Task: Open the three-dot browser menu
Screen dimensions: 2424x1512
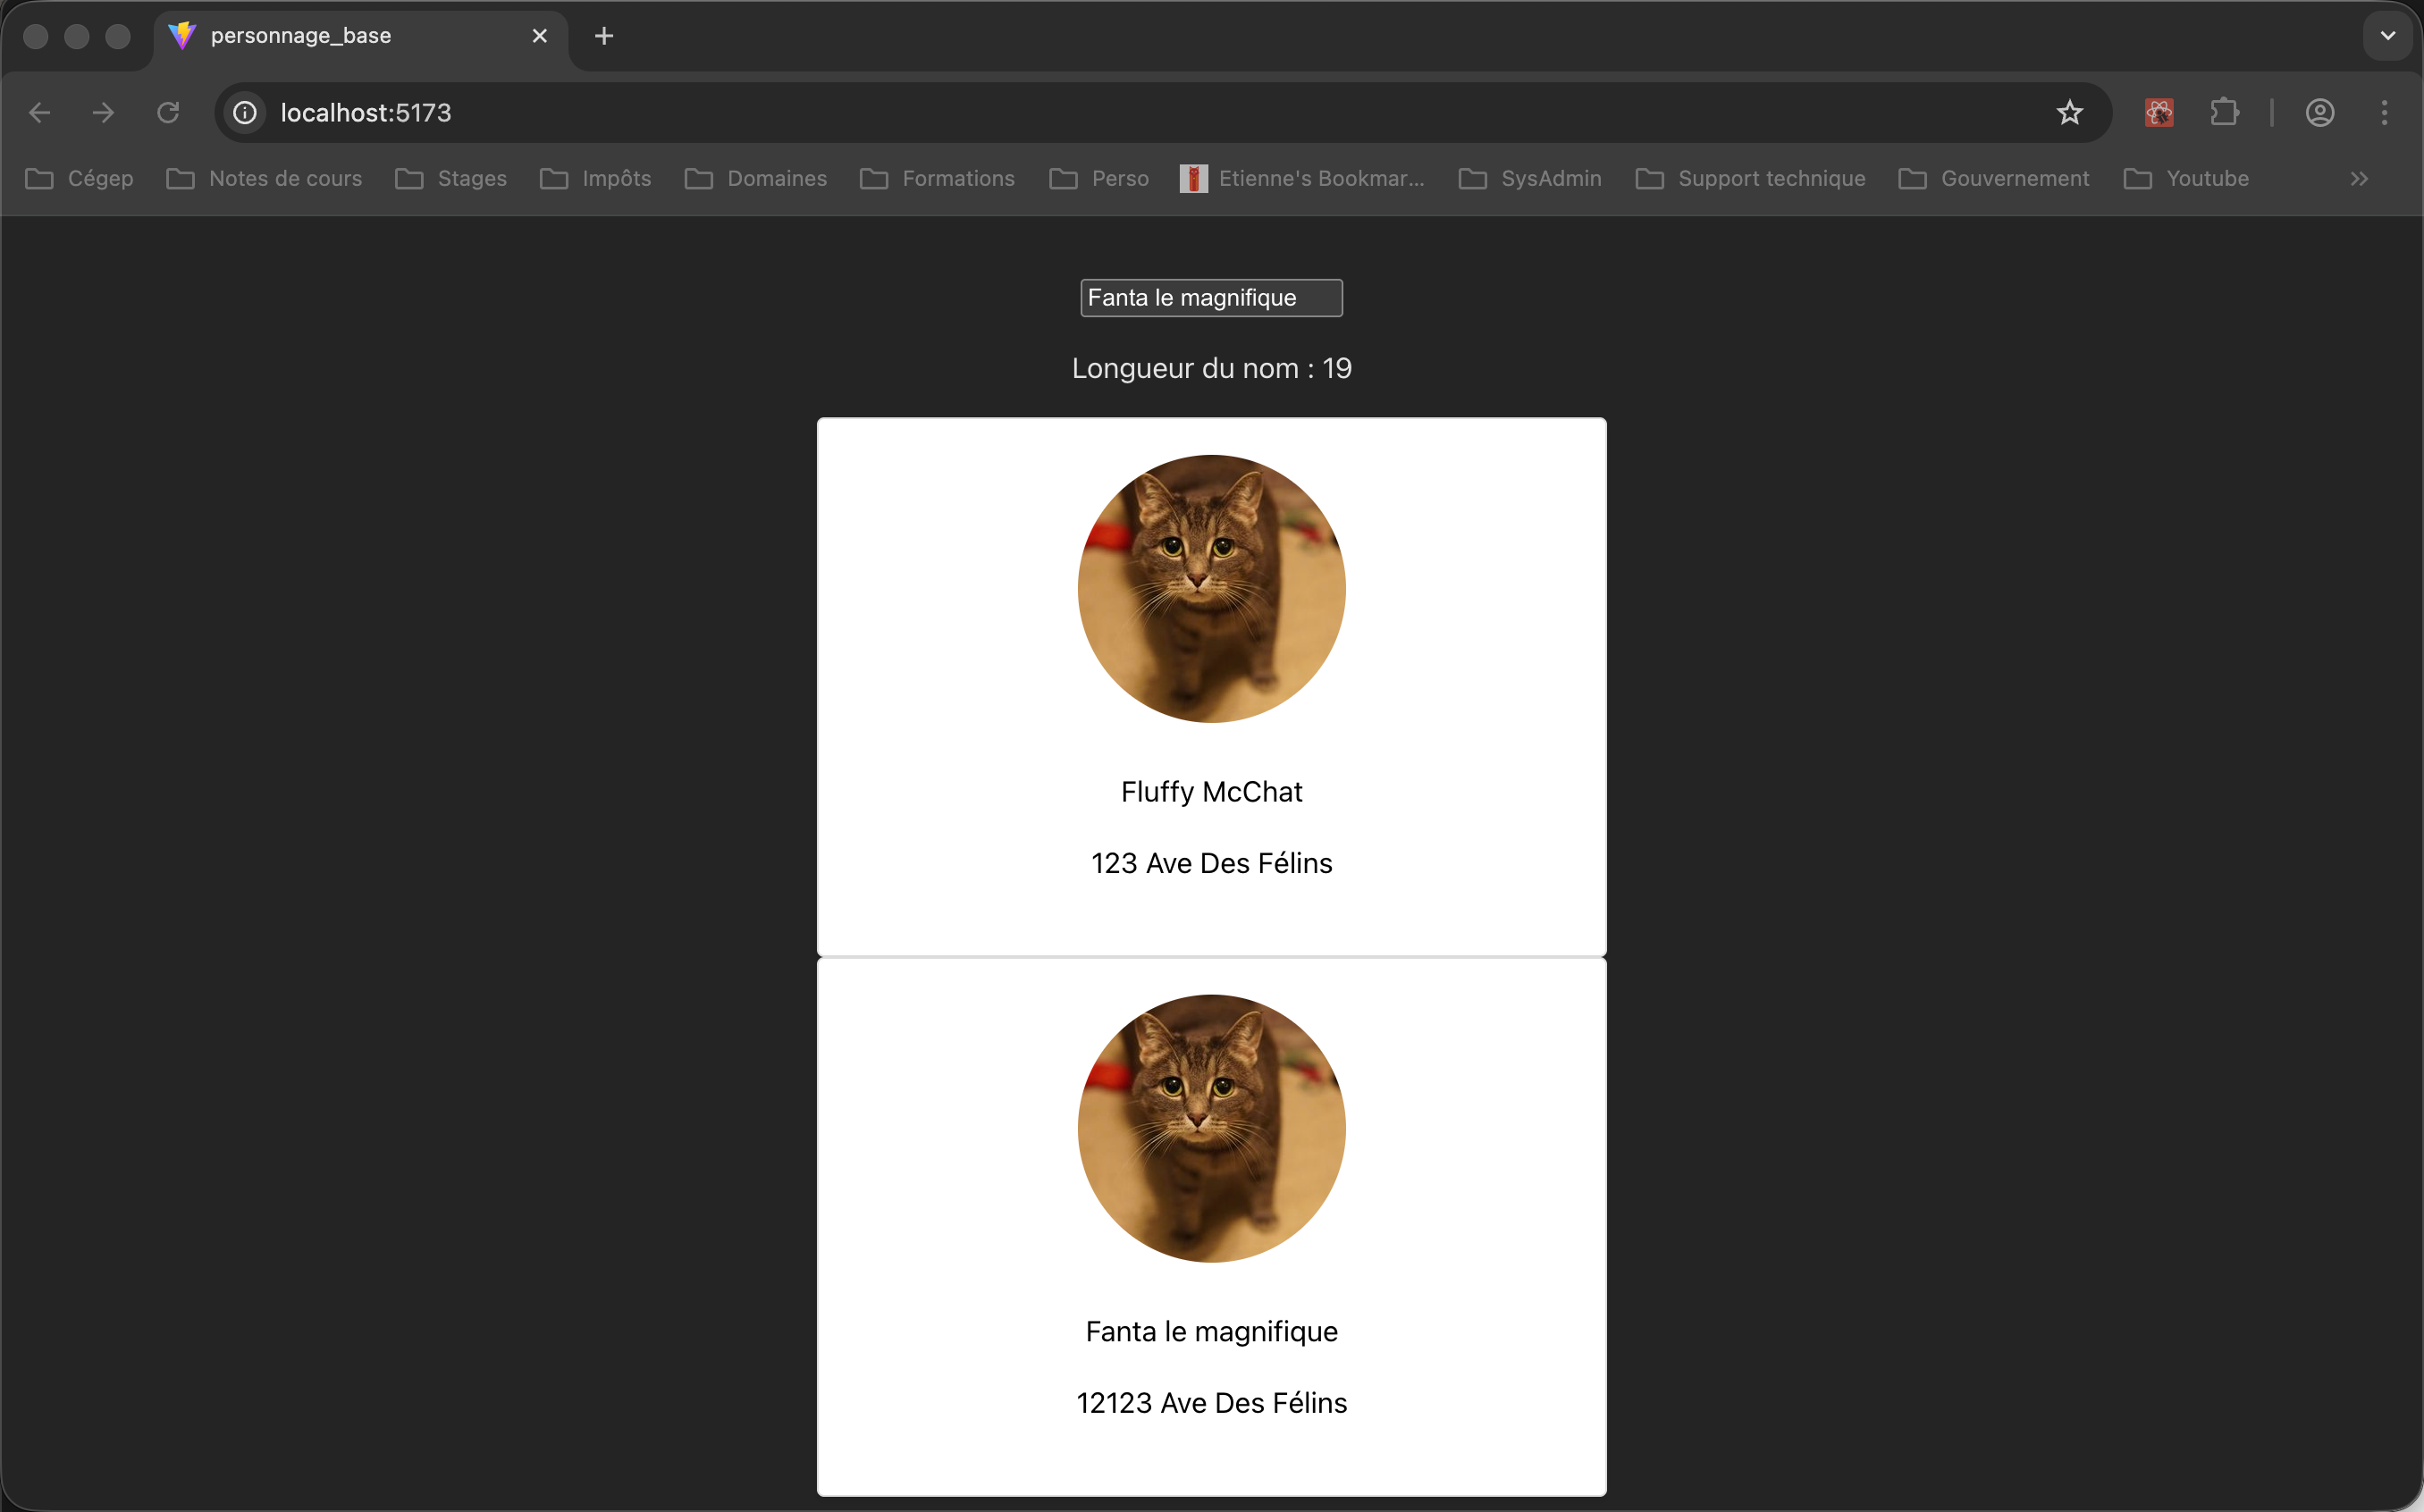Action: point(2385,112)
